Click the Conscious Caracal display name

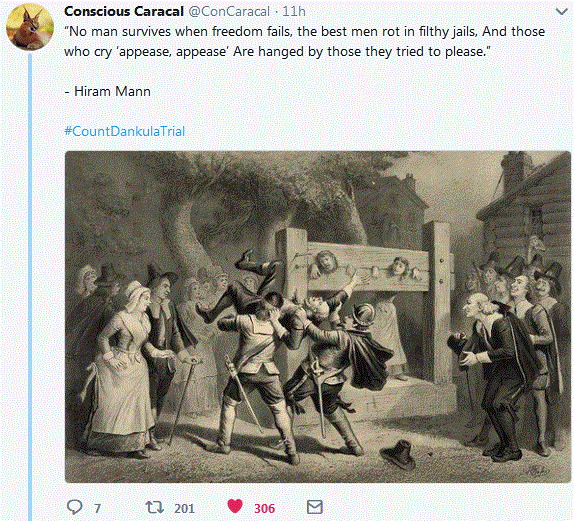(x=124, y=11)
